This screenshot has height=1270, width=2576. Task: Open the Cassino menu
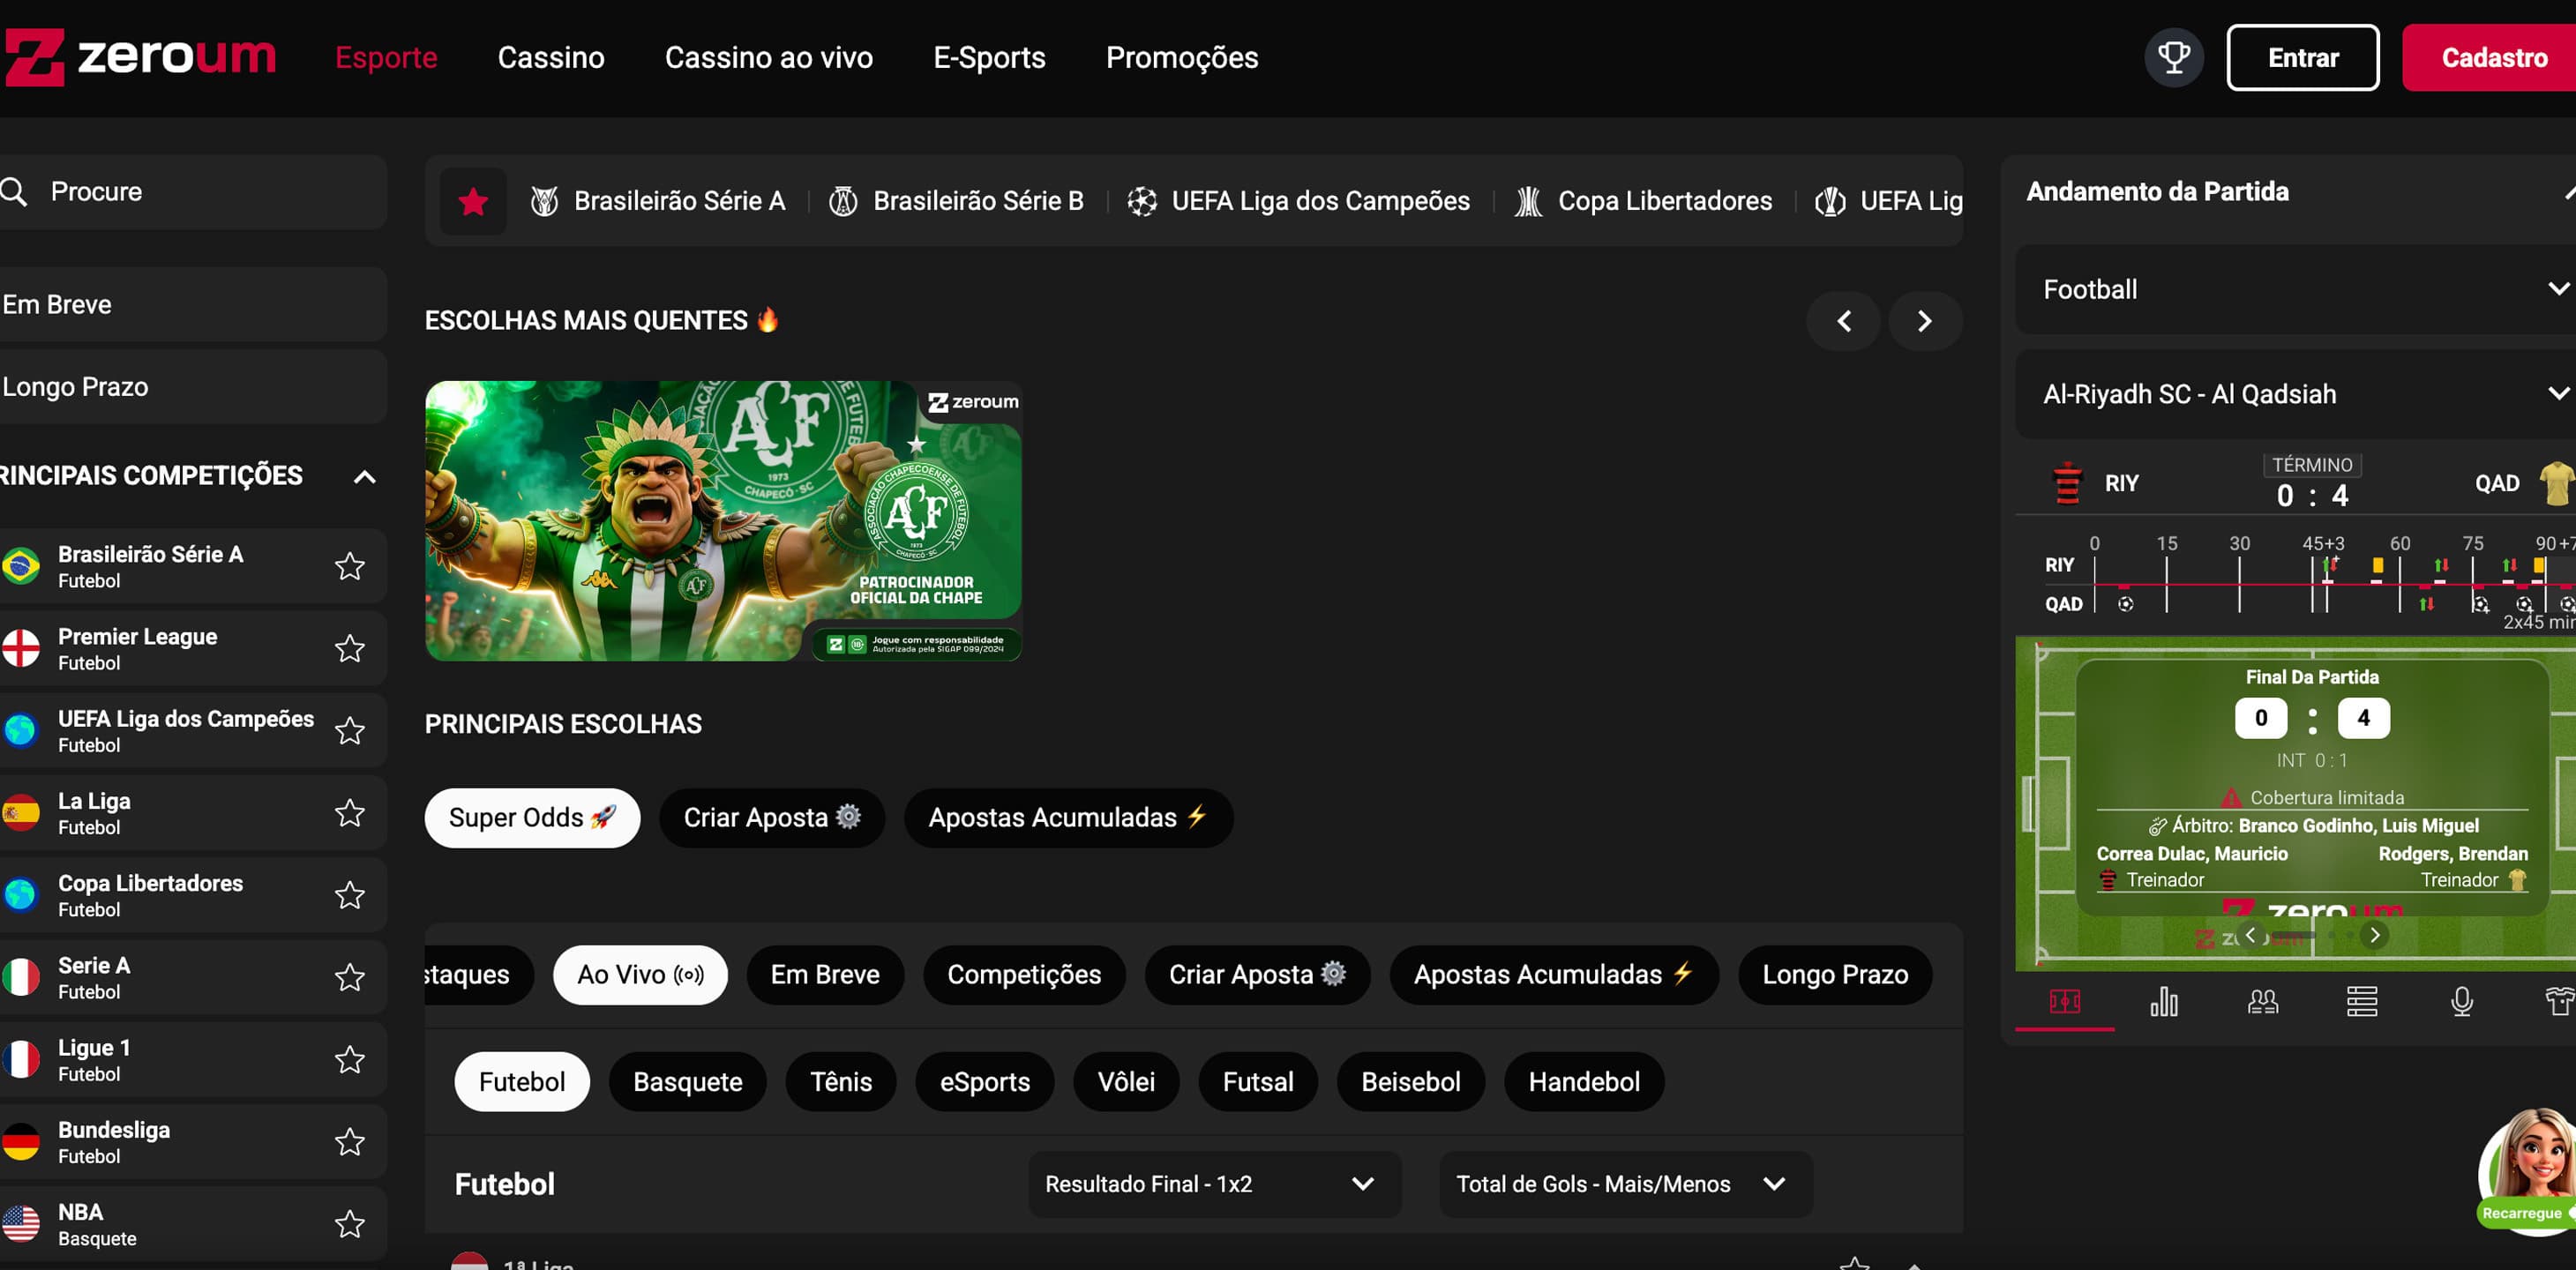tap(551, 57)
